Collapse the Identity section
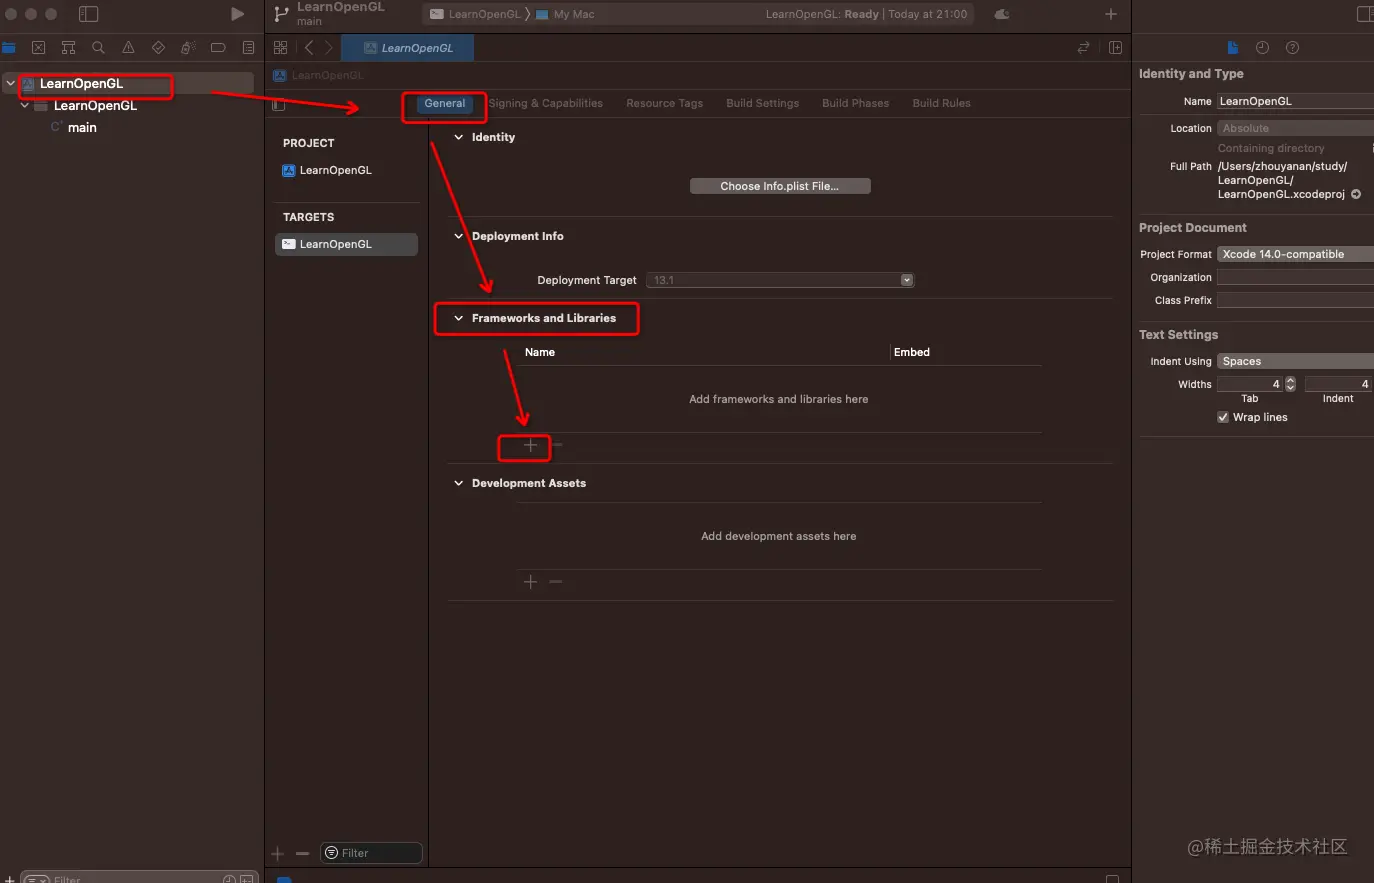The image size is (1374, 883). (x=459, y=137)
